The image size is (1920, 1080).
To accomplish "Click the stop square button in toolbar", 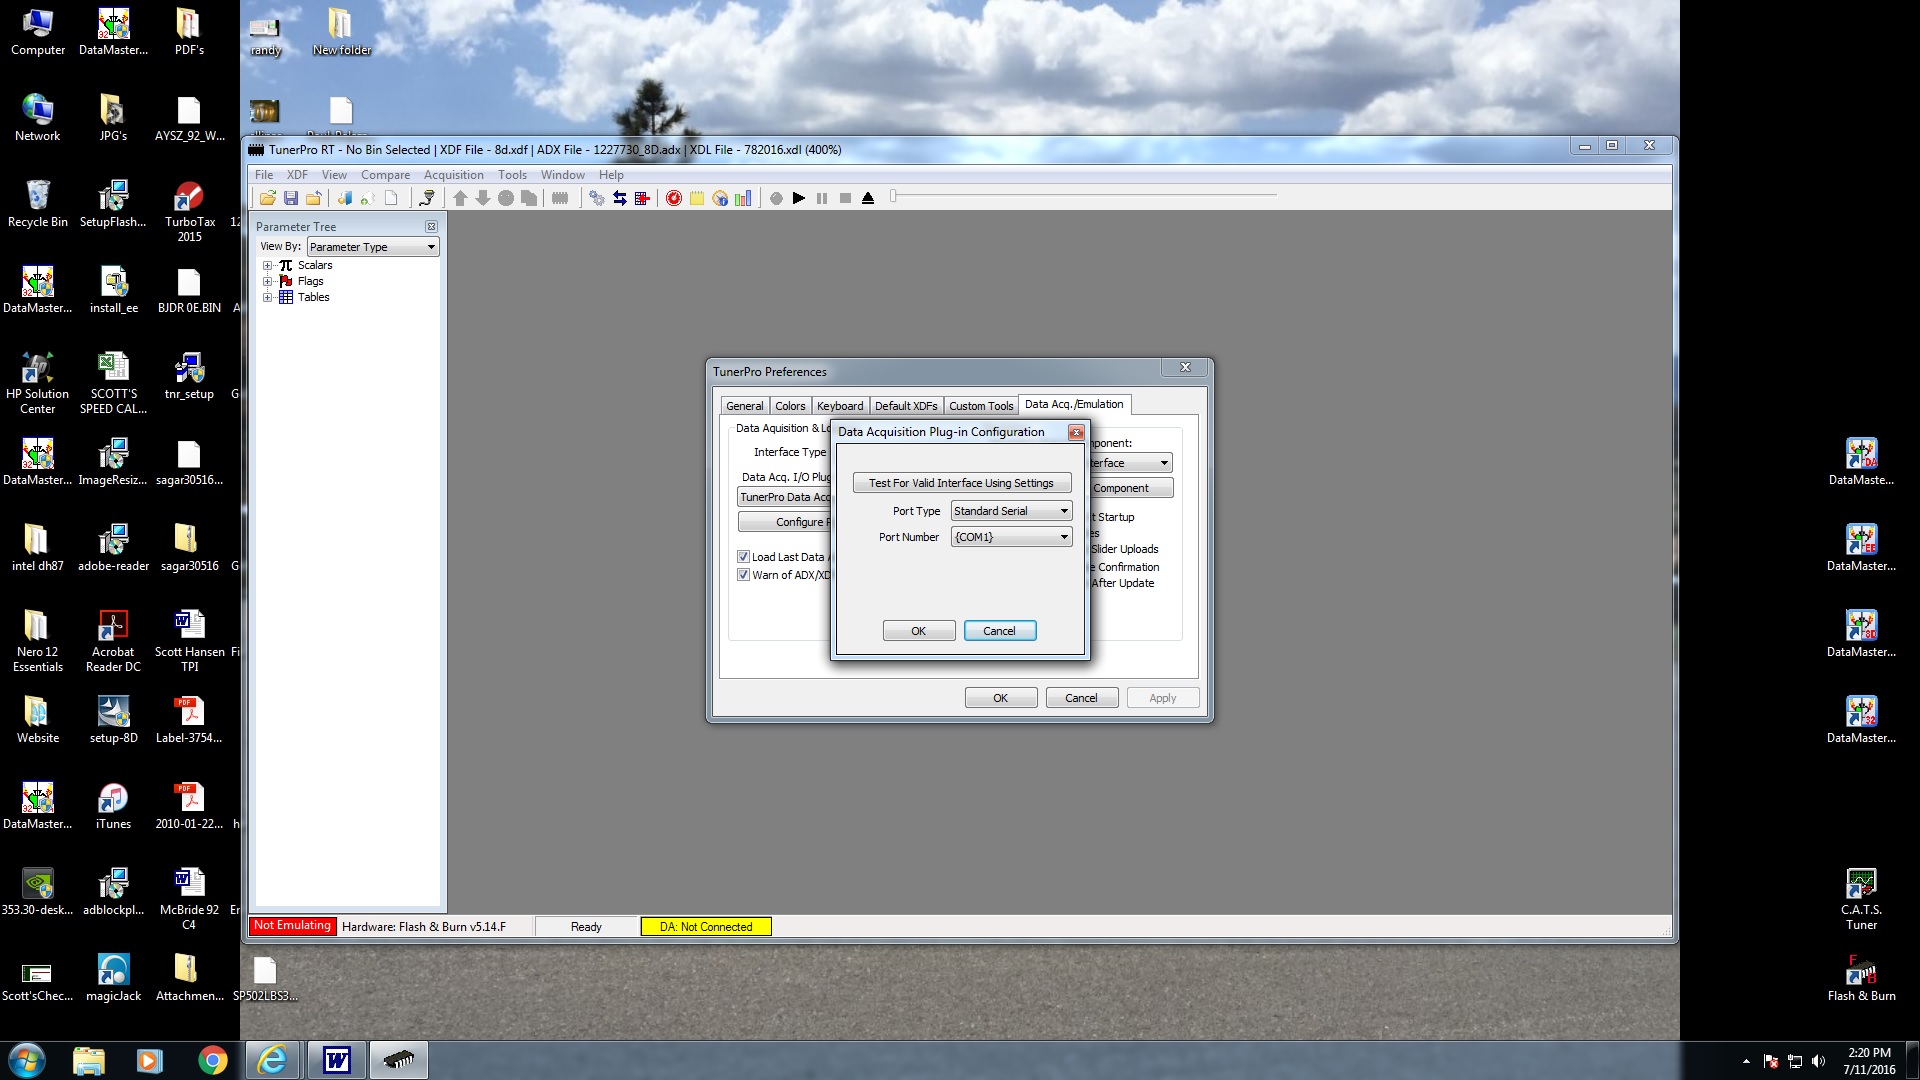I will click(x=845, y=198).
